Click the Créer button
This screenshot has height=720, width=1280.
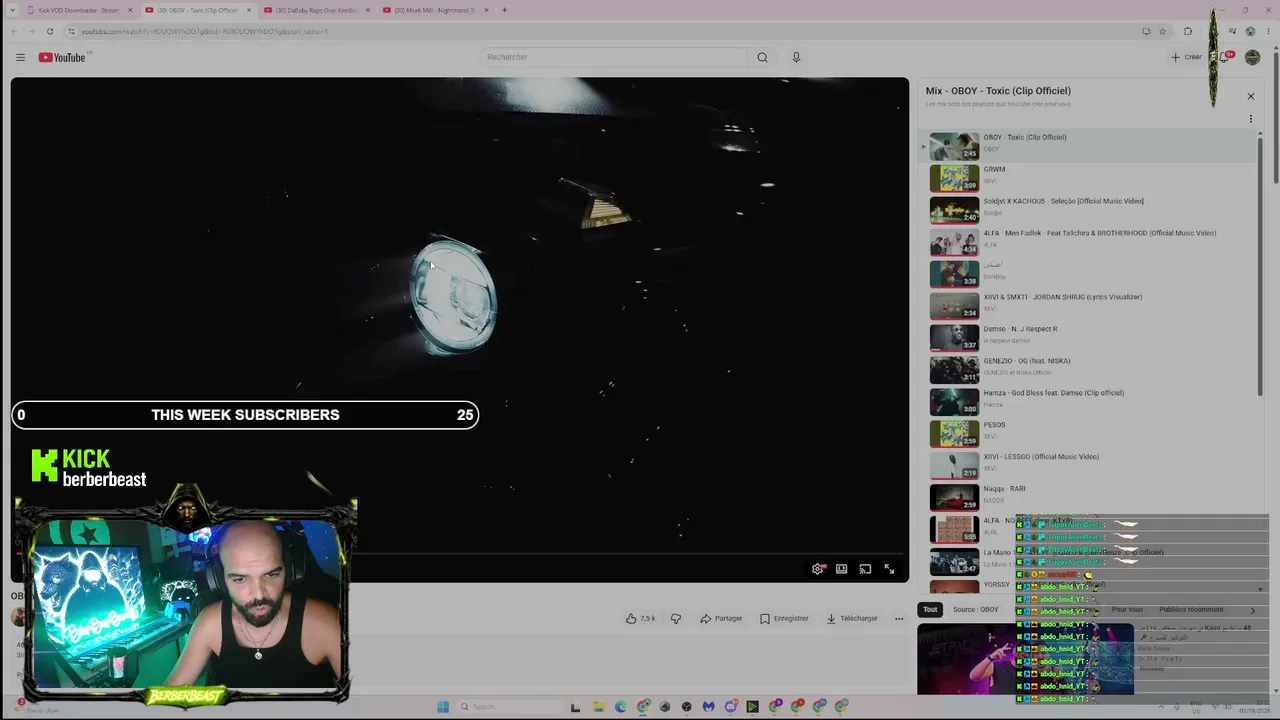(x=1186, y=57)
